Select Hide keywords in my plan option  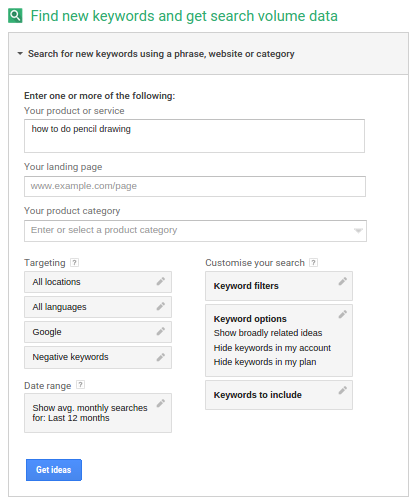[265, 362]
